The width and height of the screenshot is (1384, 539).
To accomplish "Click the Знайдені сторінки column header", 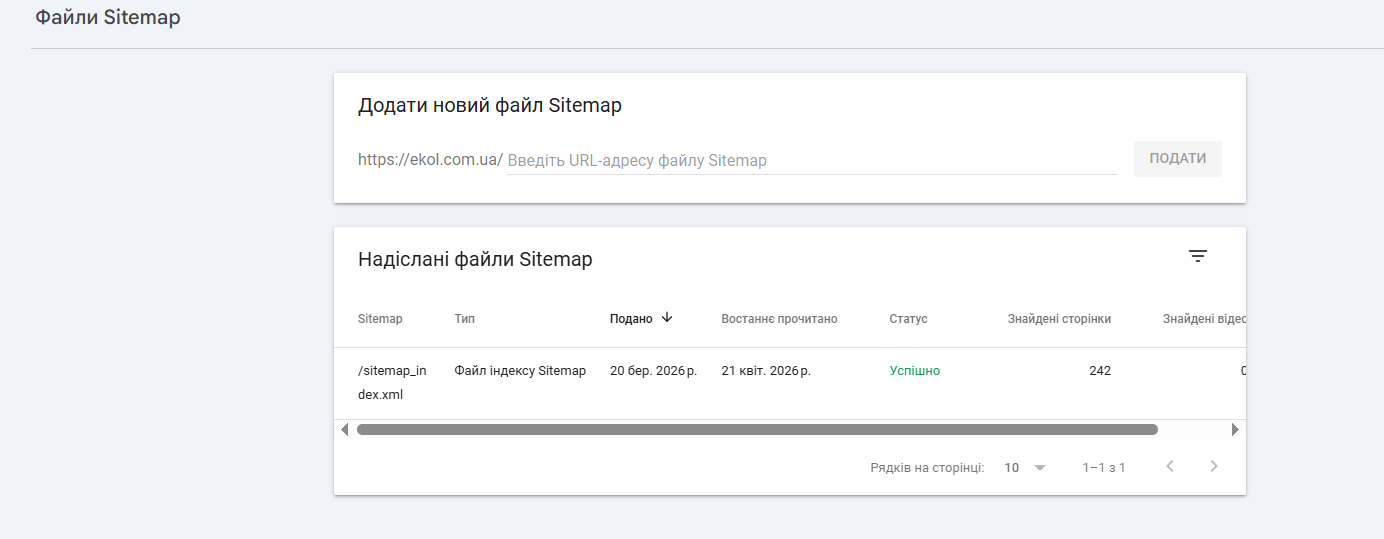I will click(1059, 319).
